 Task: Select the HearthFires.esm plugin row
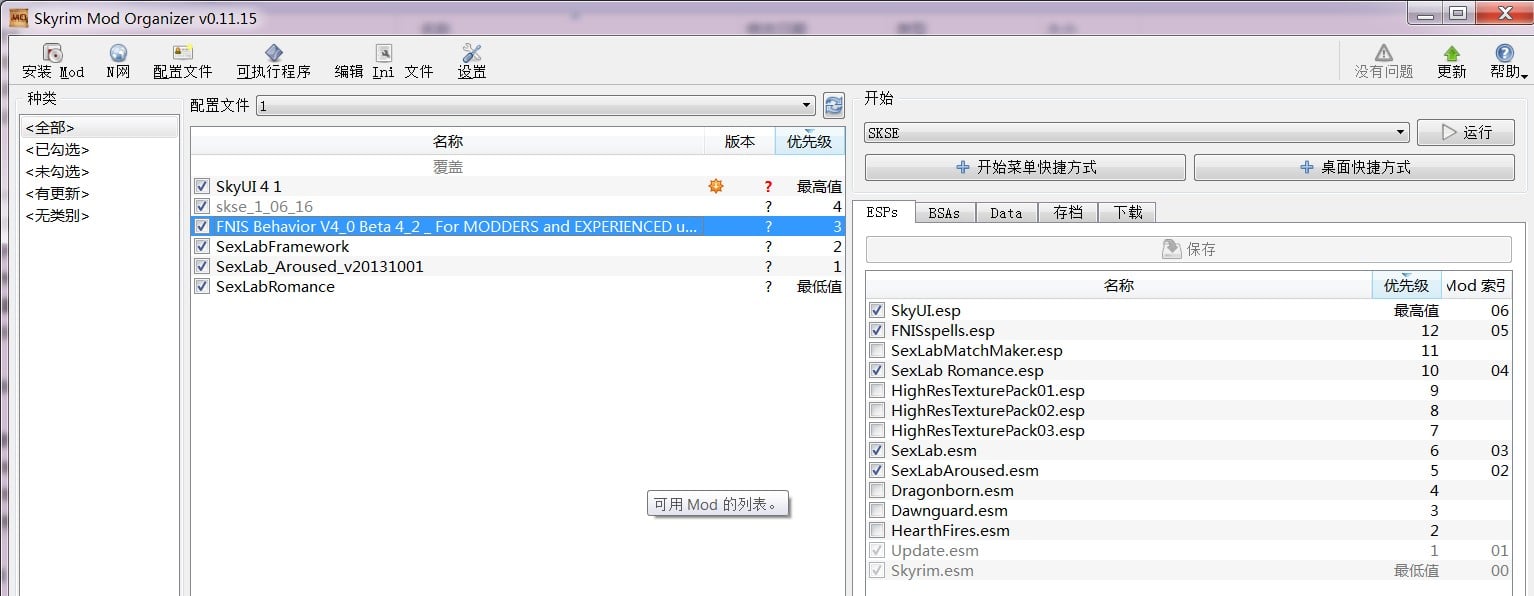click(1189, 530)
